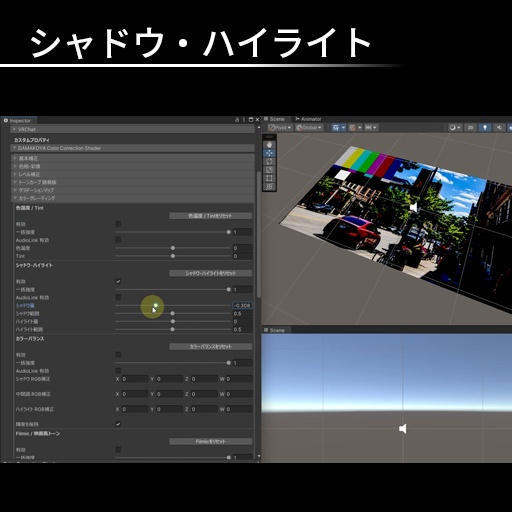Select the lower Scene tab
The image size is (512, 512).
(x=275, y=330)
